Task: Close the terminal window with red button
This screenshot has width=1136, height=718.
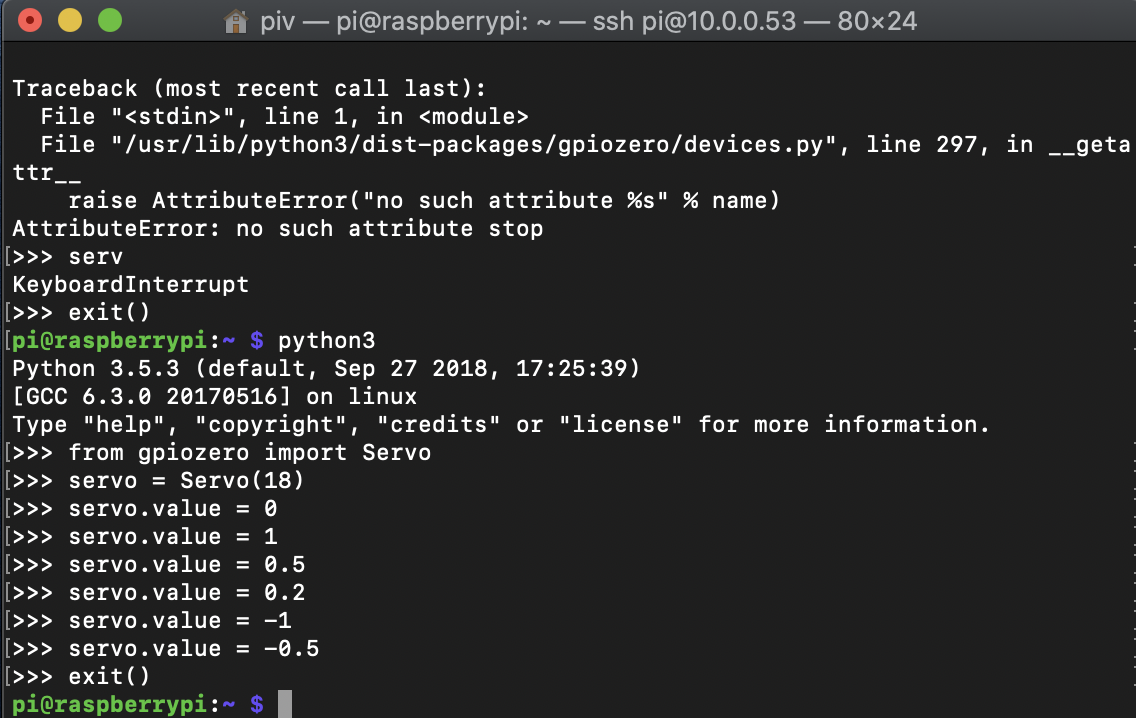Action: click(x=30, y=20)
